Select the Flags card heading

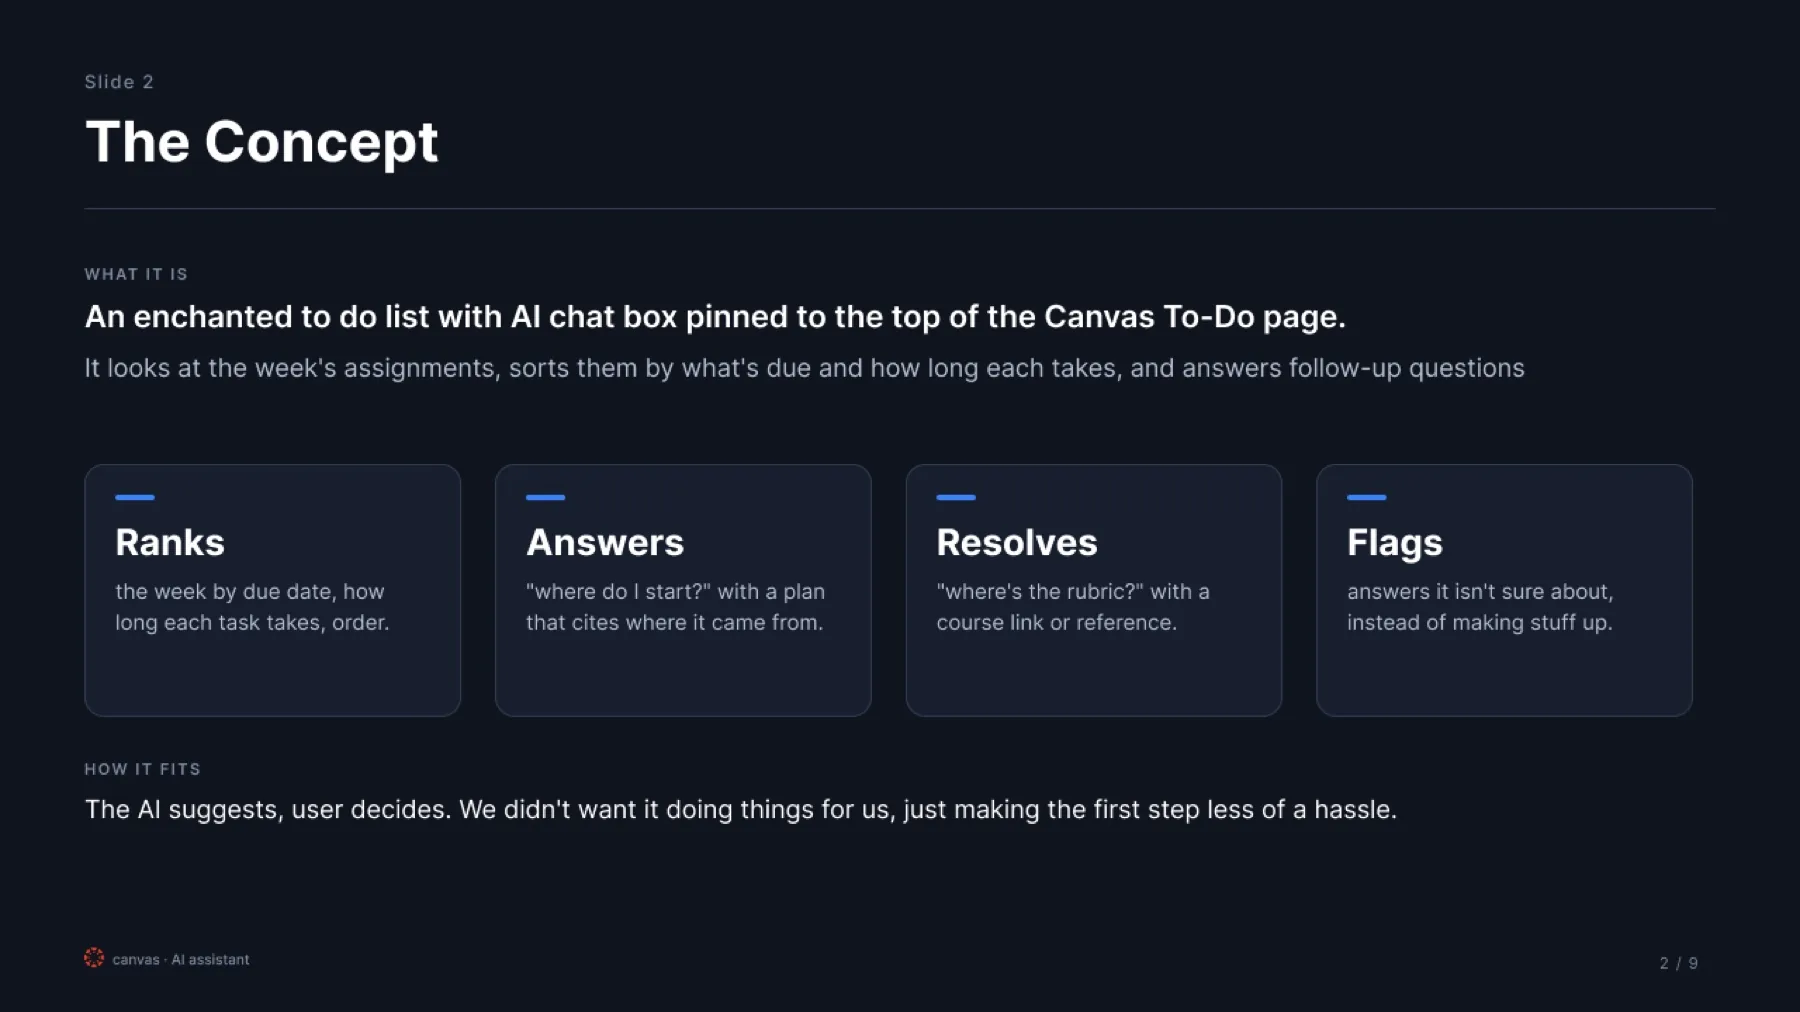coord(1395,543)
